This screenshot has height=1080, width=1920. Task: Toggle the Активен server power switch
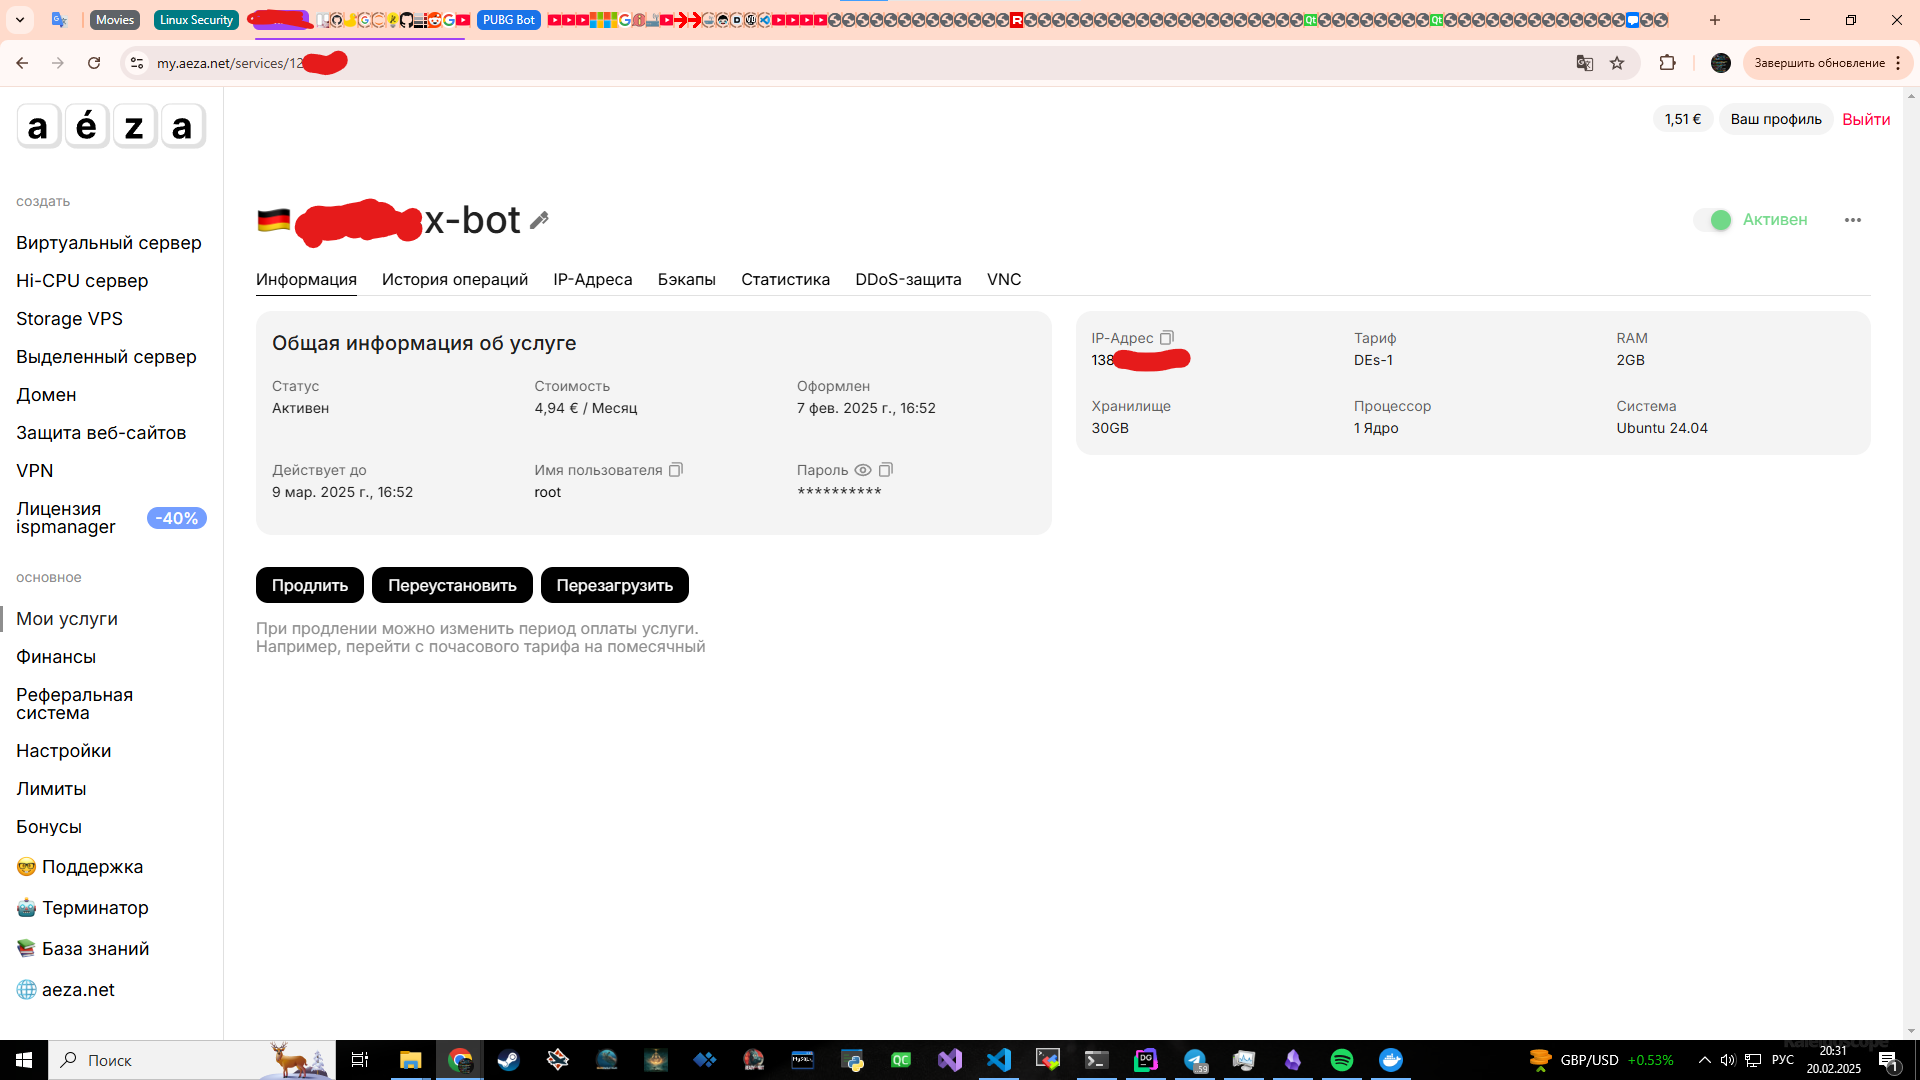tap(1713, 220)
